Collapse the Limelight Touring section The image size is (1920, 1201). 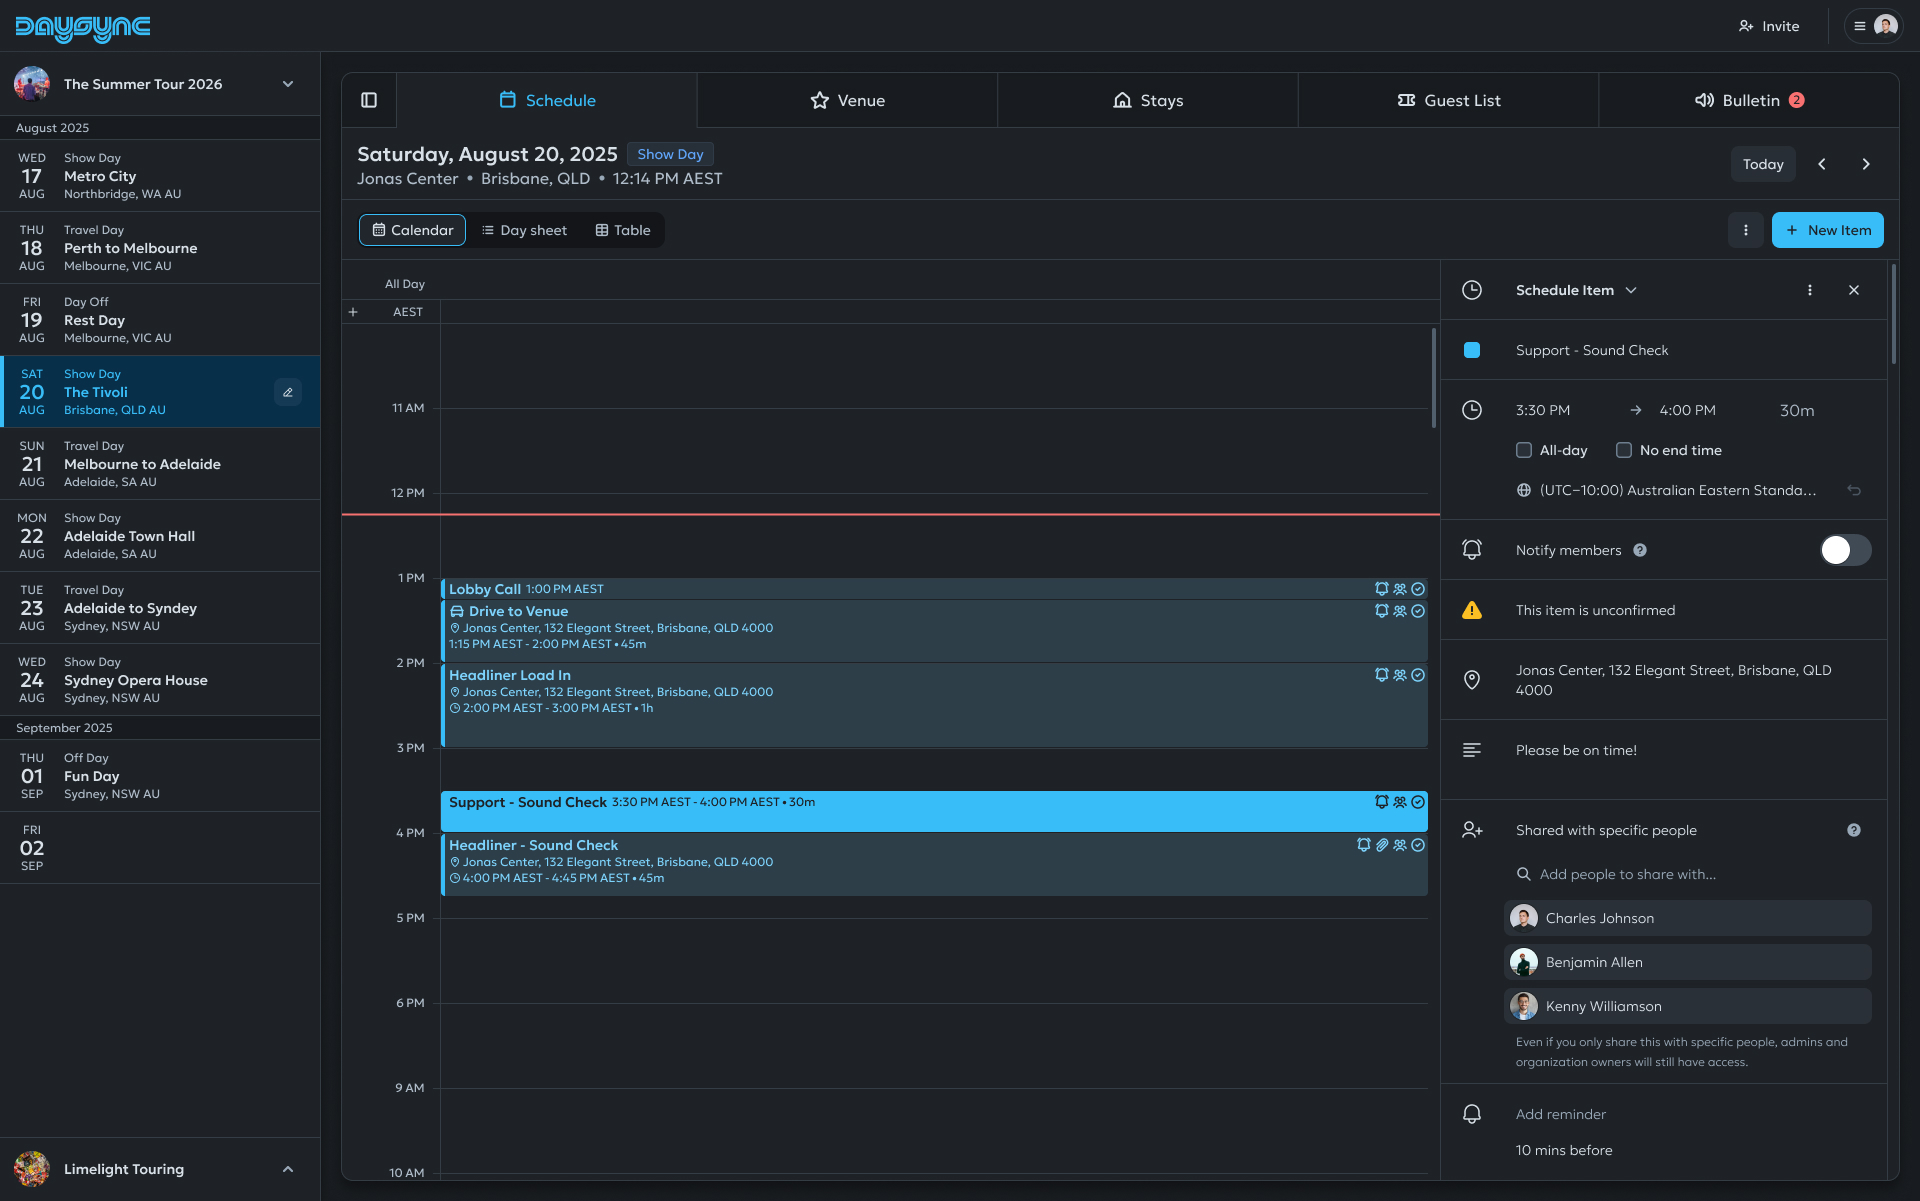tap(288, 1168)
